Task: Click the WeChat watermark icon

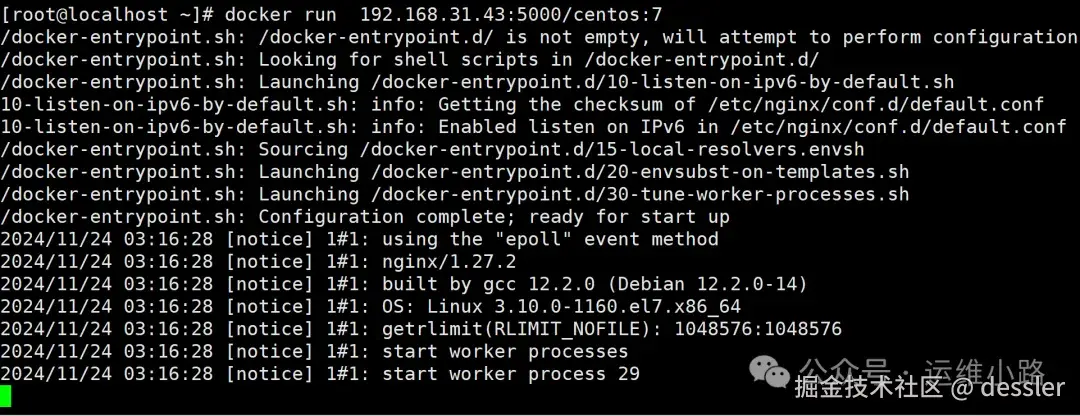Action: [x=770, y=372]
